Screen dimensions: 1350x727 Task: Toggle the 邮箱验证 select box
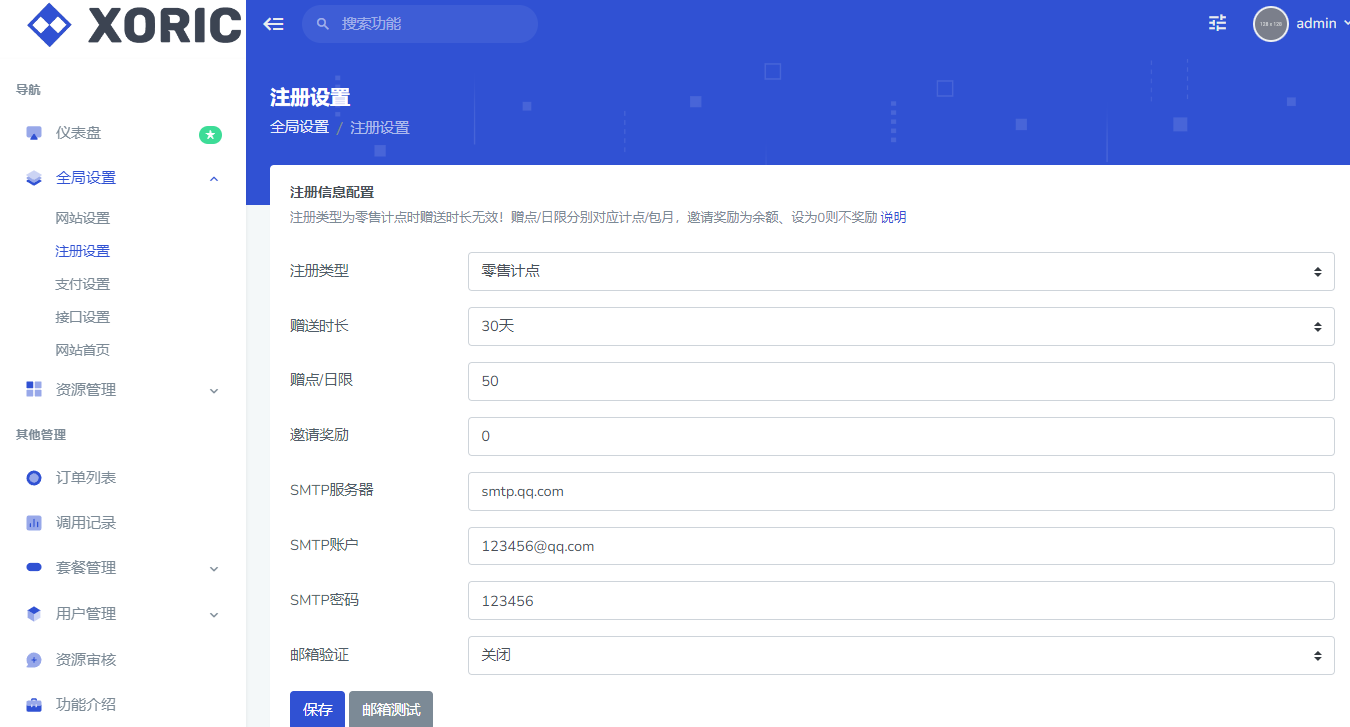[x=900, y=656]
